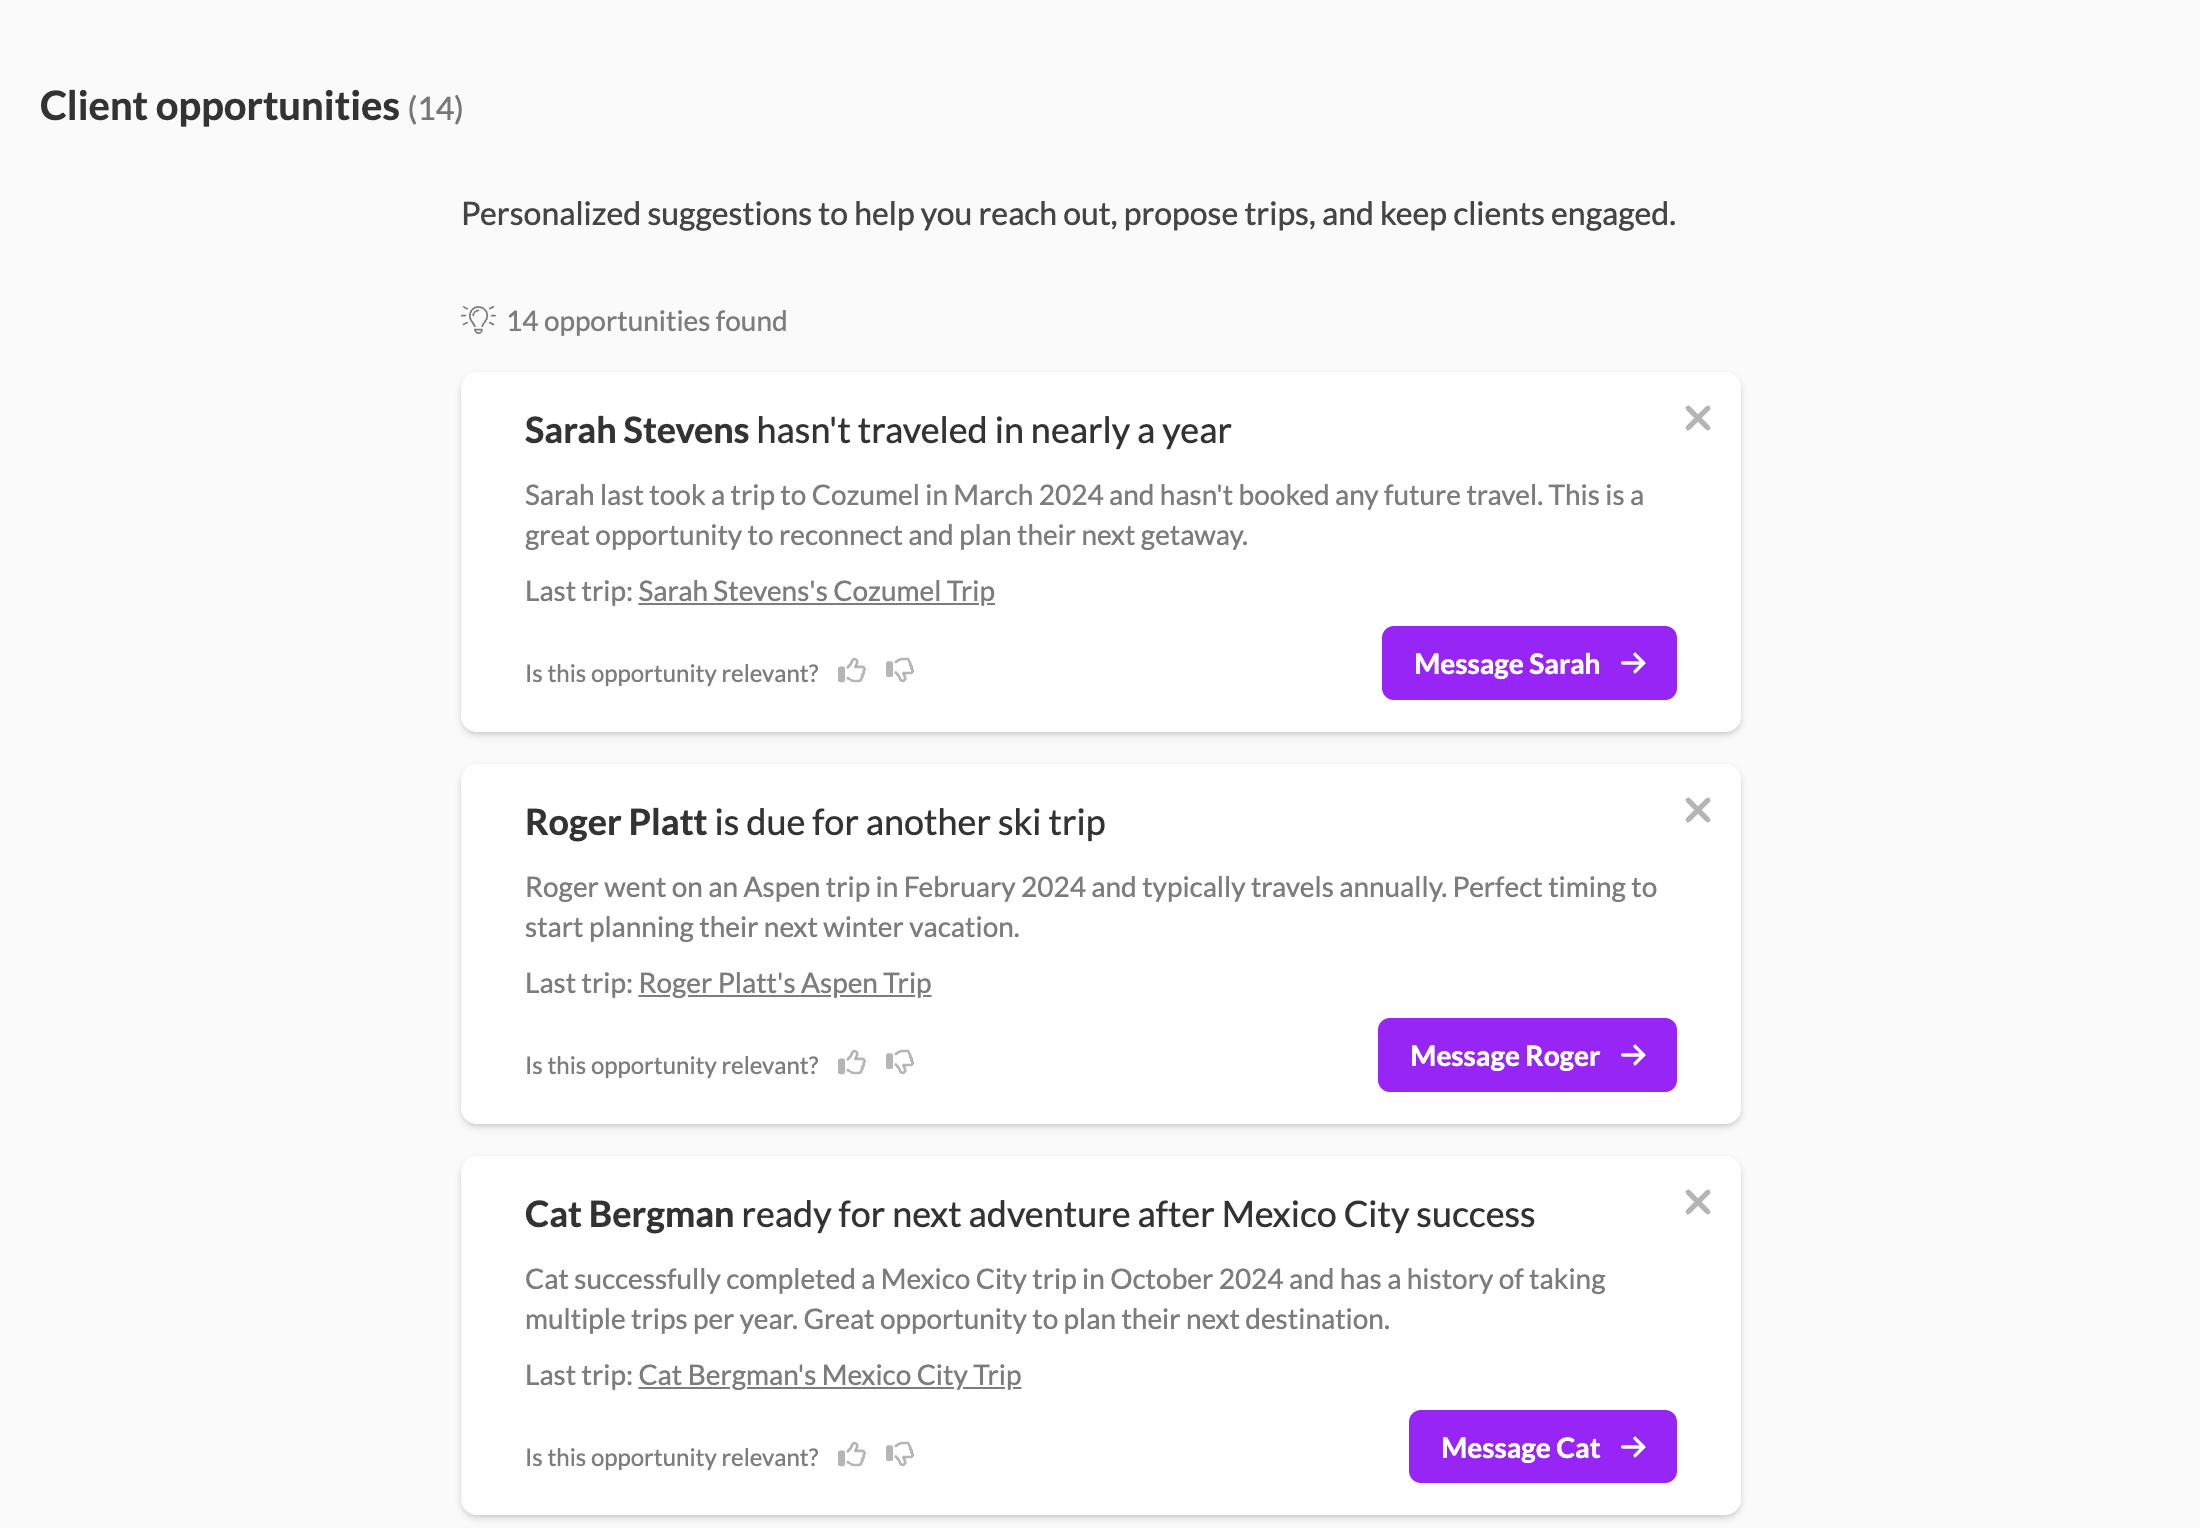Thumbs up Sarah Stevens opportunity
Viewport: 2200px width, 1528px height.
point(852,671)
